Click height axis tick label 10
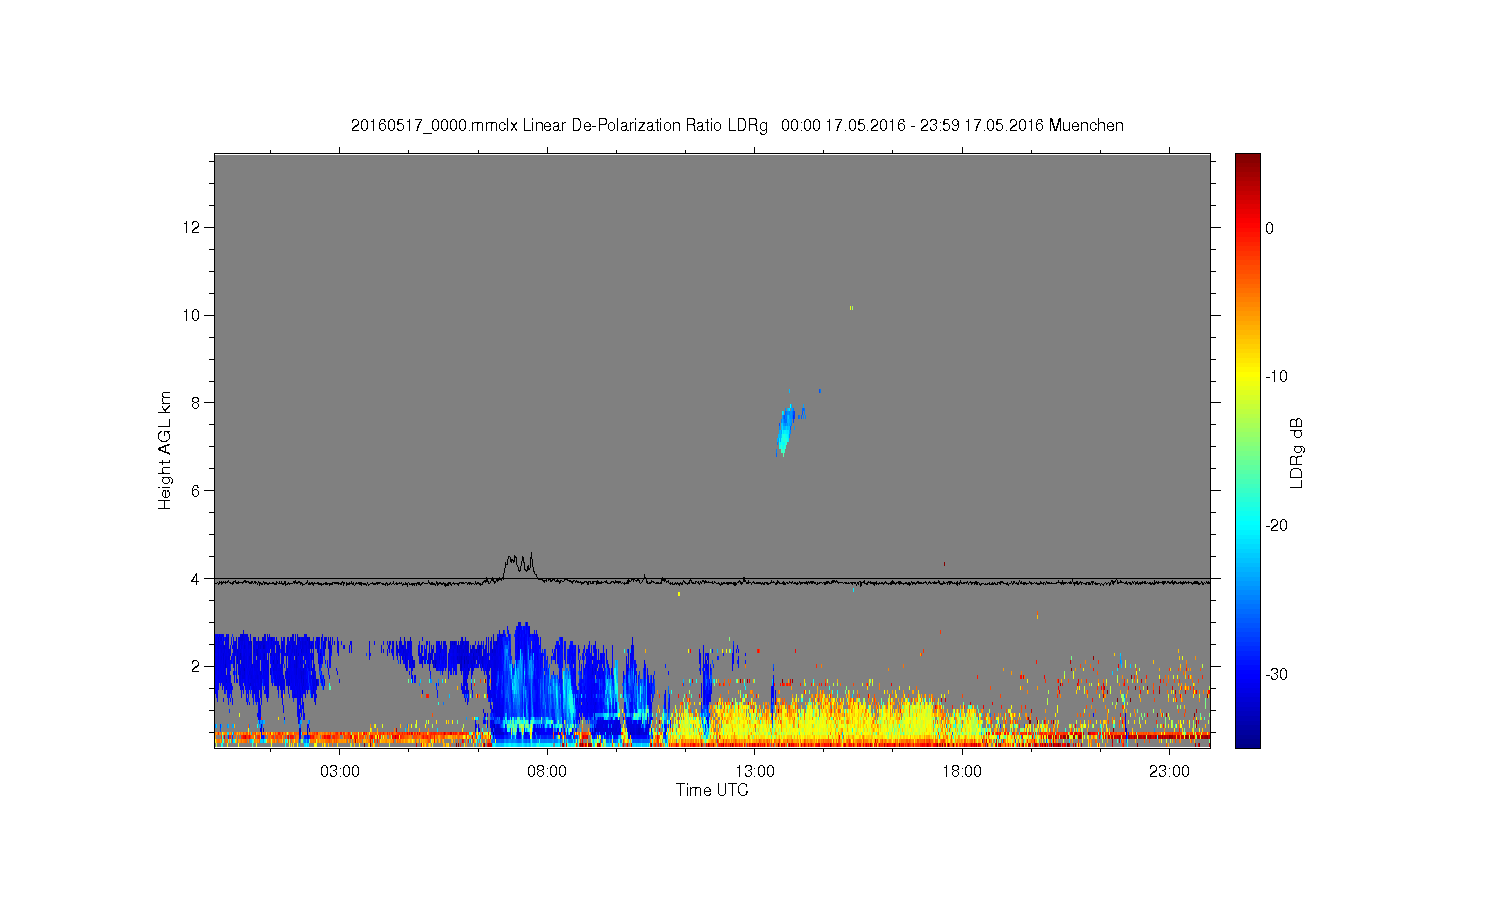Viewport: 1500px width, 900px height. pos(192,315)
